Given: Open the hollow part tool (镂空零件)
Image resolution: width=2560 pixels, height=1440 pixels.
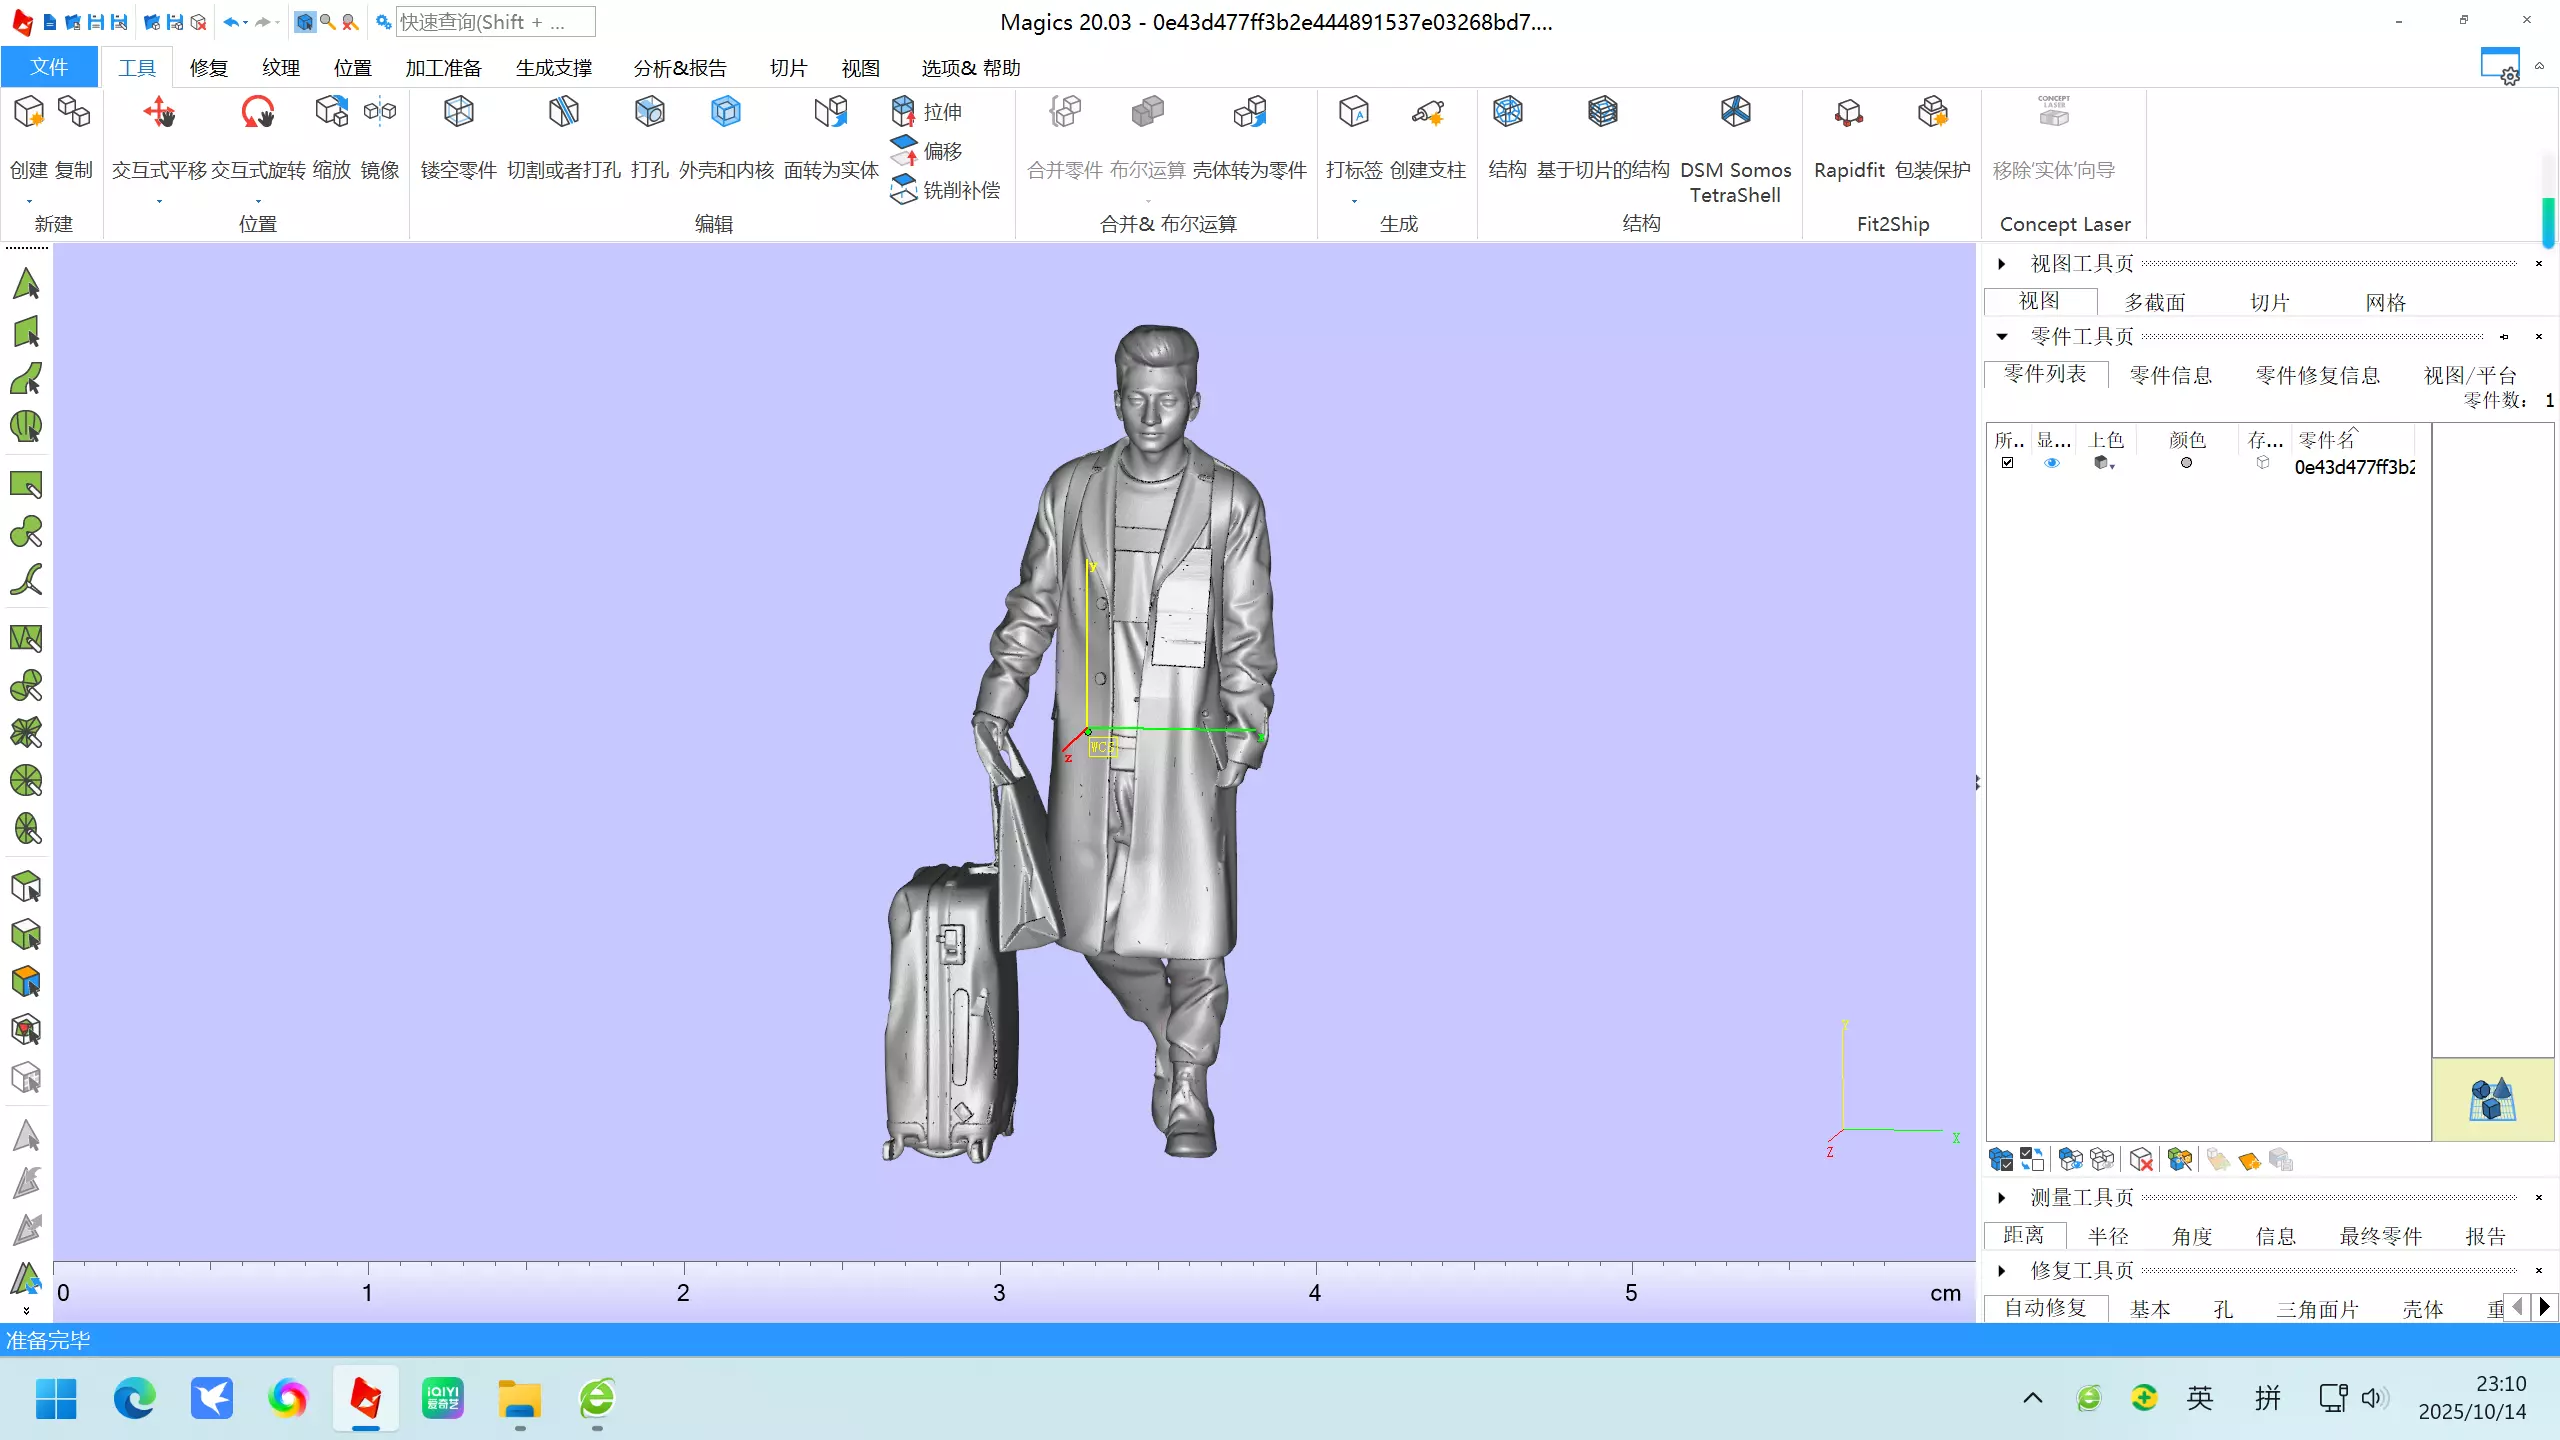Looking at the screenshot, I should [x=459, y=138].
